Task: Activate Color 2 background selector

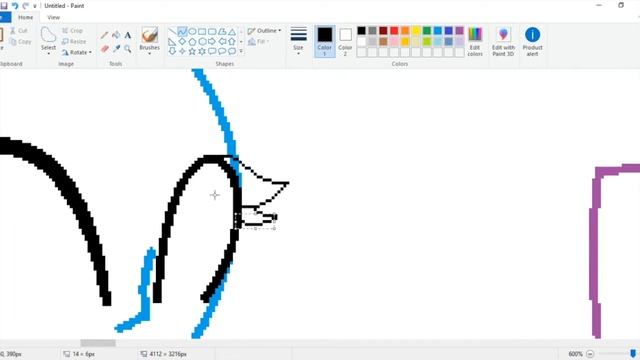Action: (x=345, y=41)
